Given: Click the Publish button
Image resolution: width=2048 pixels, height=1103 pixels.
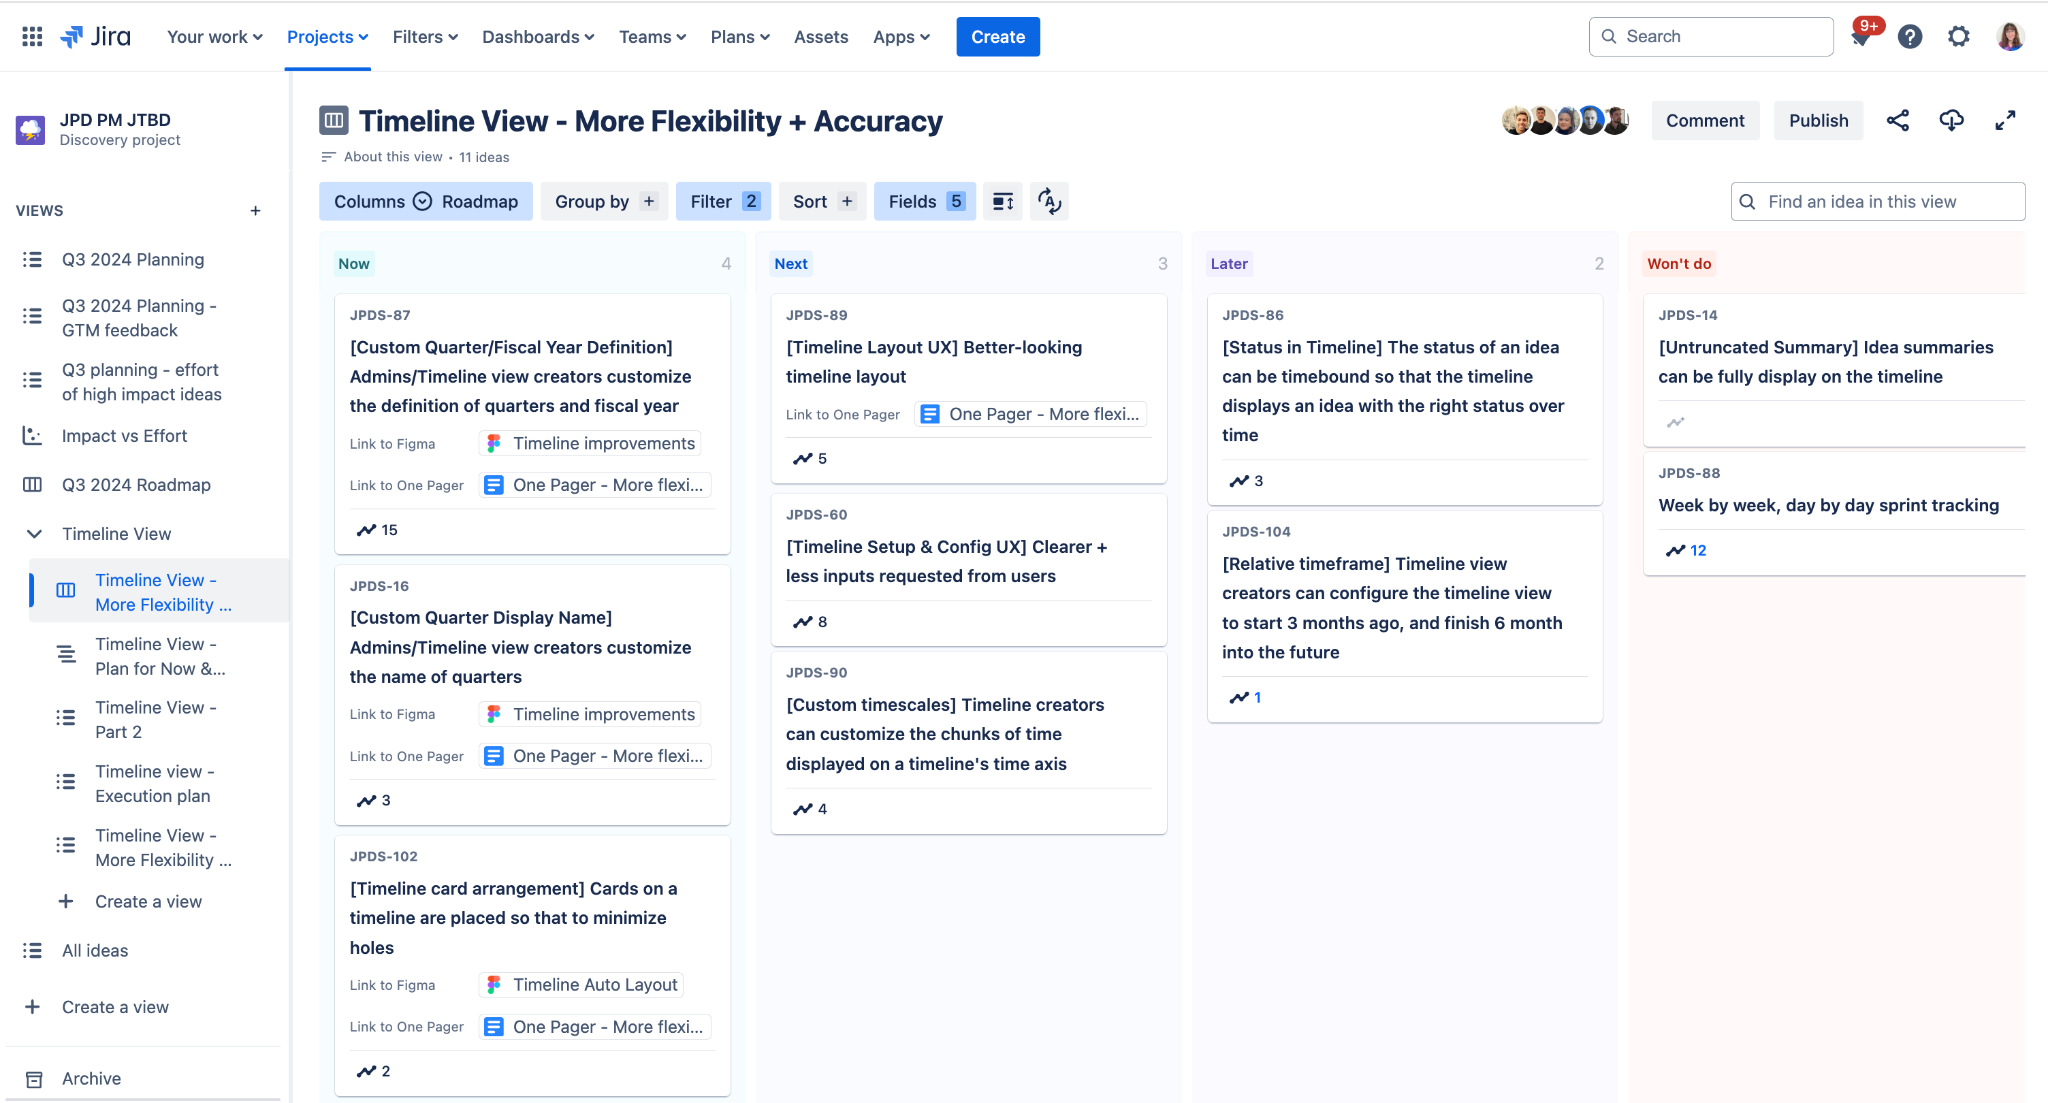Looking at the screenshot, I should click(x=1818, y=121).
